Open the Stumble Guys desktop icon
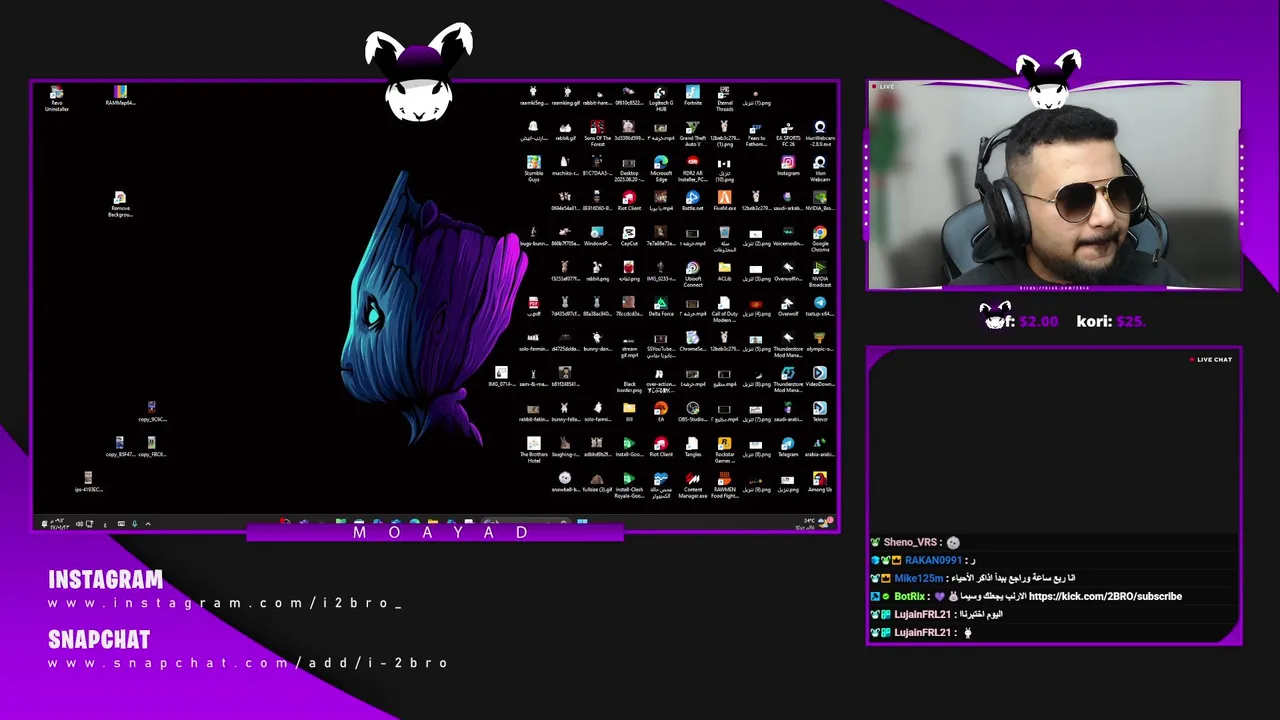The height and width of the screenshot is (720, 1280). pos(533,169)
